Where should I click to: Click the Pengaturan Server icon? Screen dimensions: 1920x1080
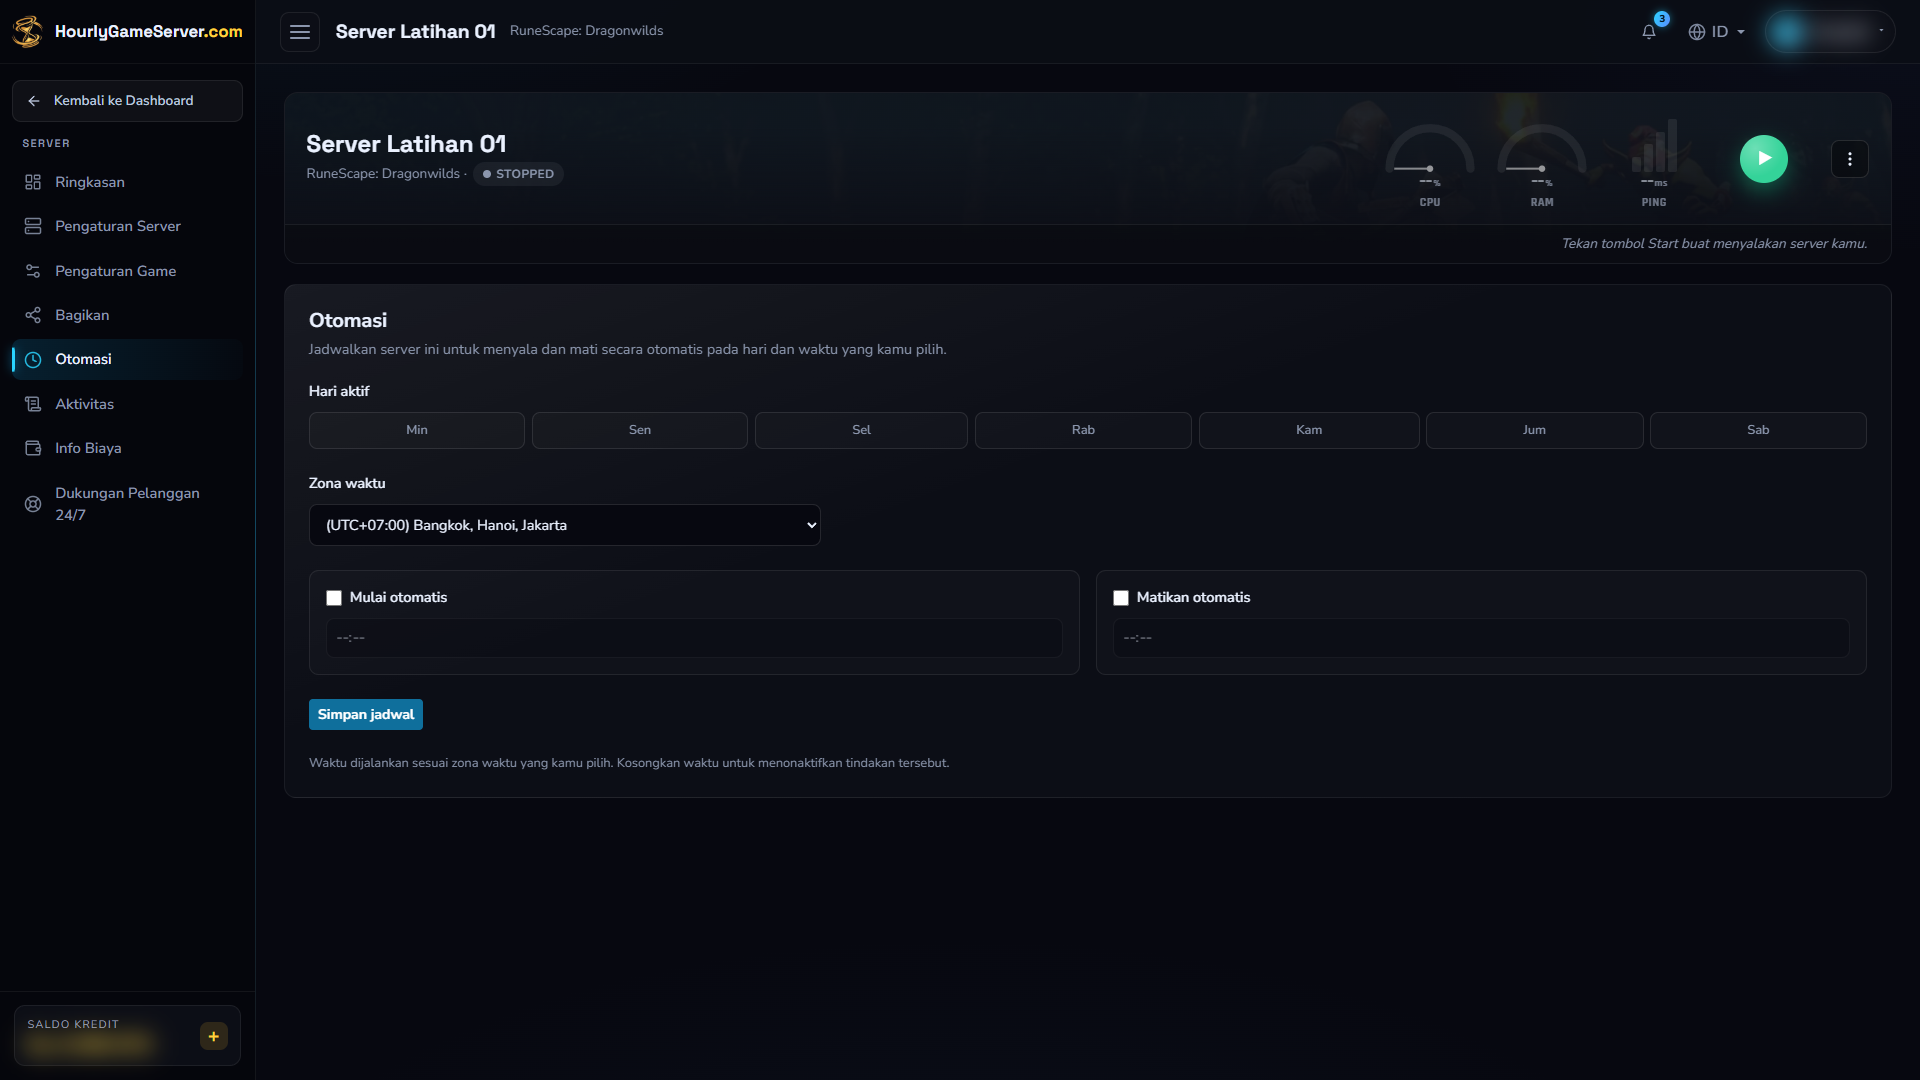point(33,226)
